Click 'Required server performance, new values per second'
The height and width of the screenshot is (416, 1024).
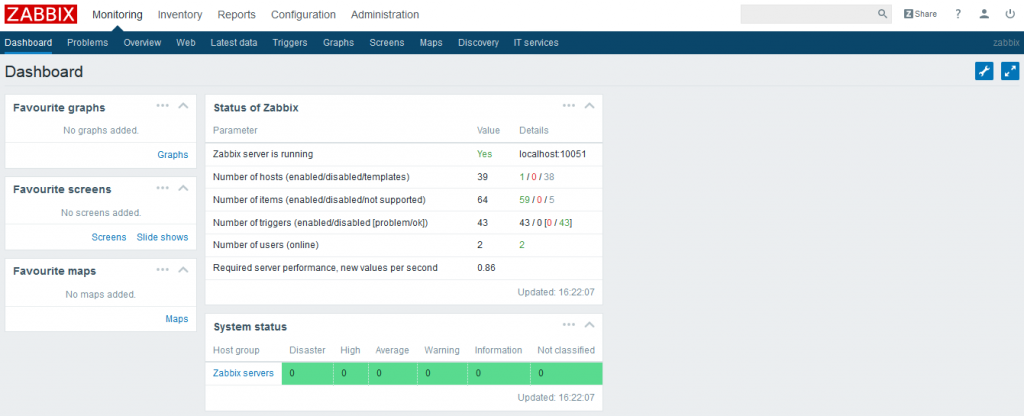(325, 267)
